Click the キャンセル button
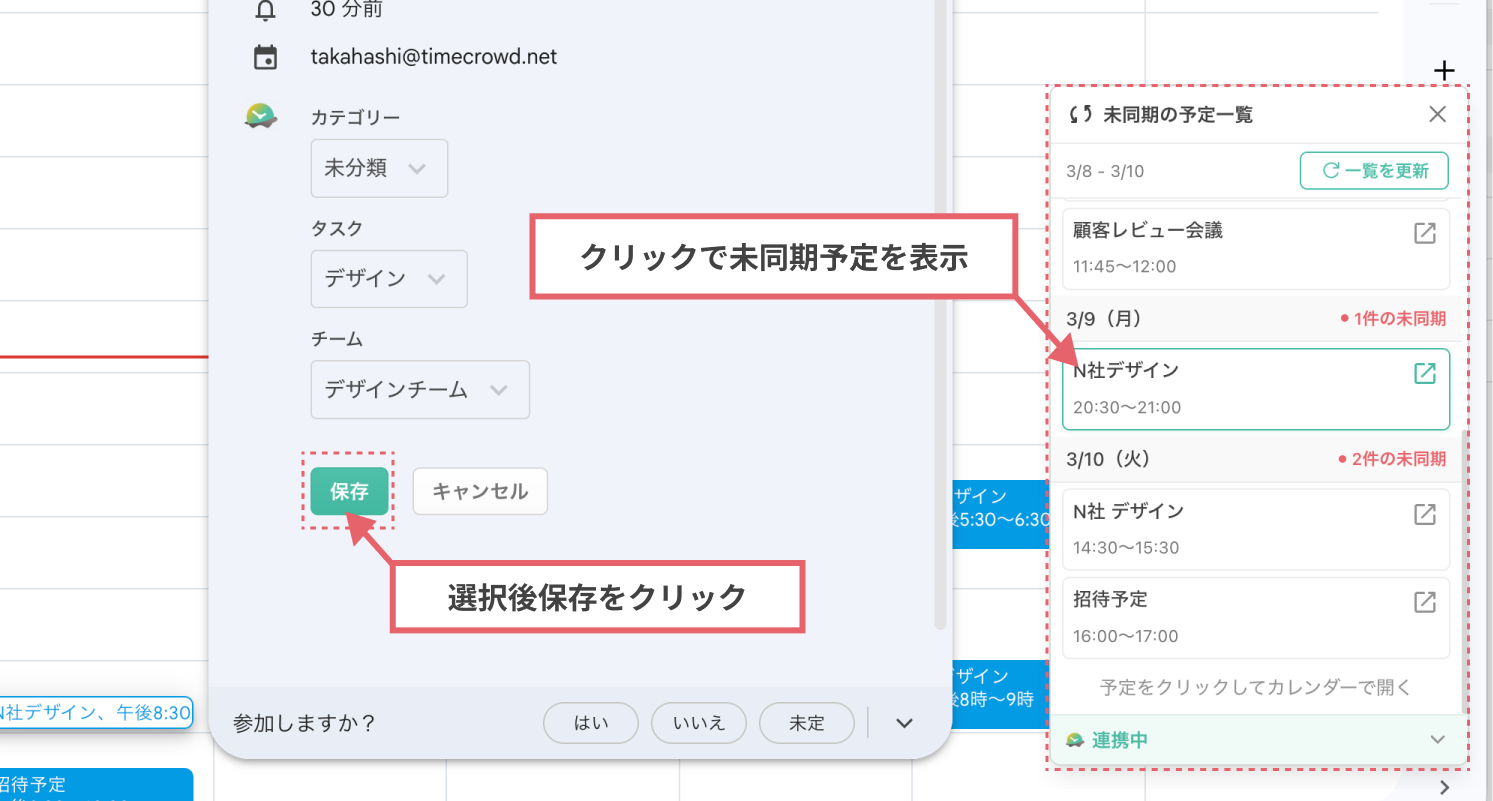This screenshot has height=801, width=1493. tap(480, 491)
